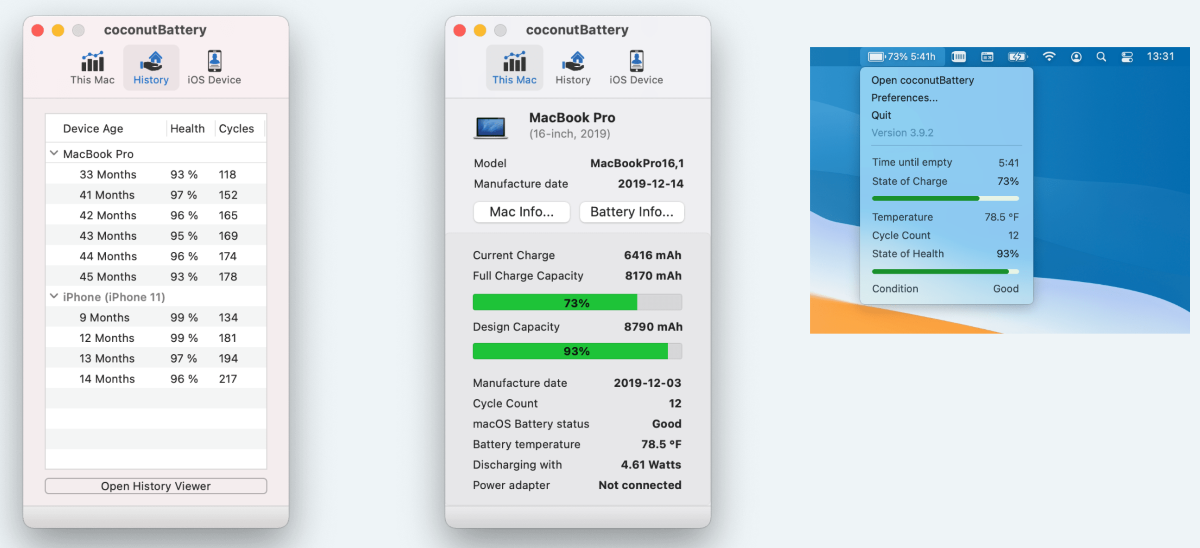Click Condition Good row in menu

tap(945, 289)
